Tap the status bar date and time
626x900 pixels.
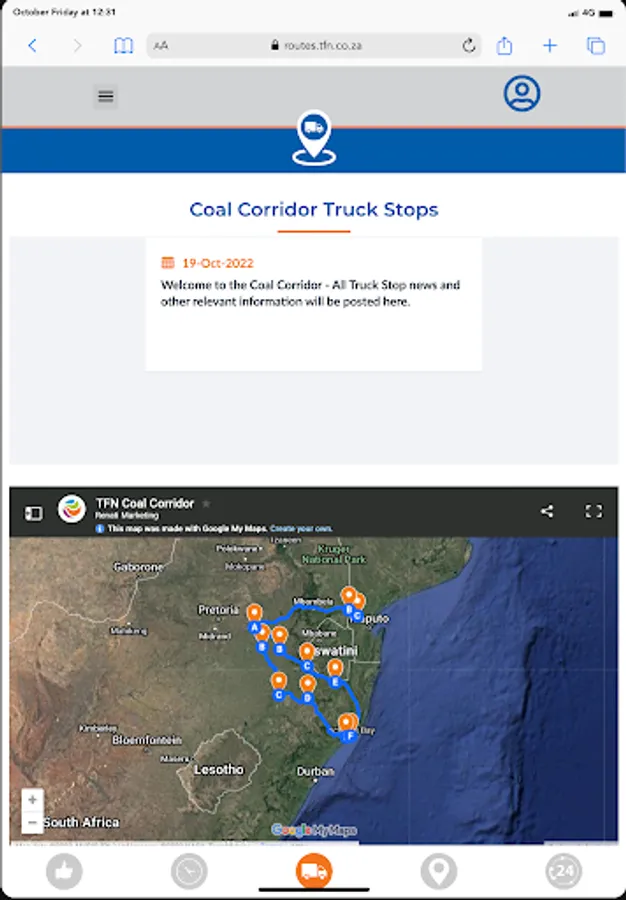click(64, 12)
